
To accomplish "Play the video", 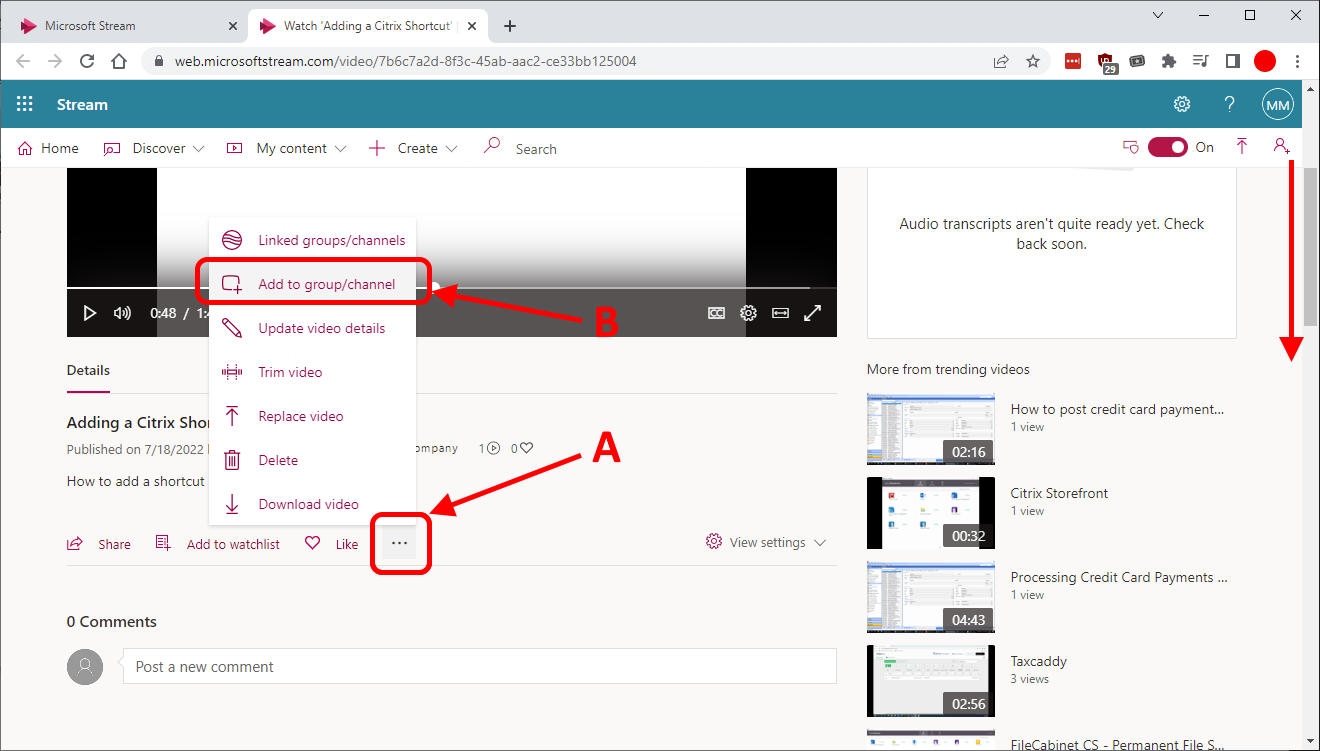I will coord(89,313).
